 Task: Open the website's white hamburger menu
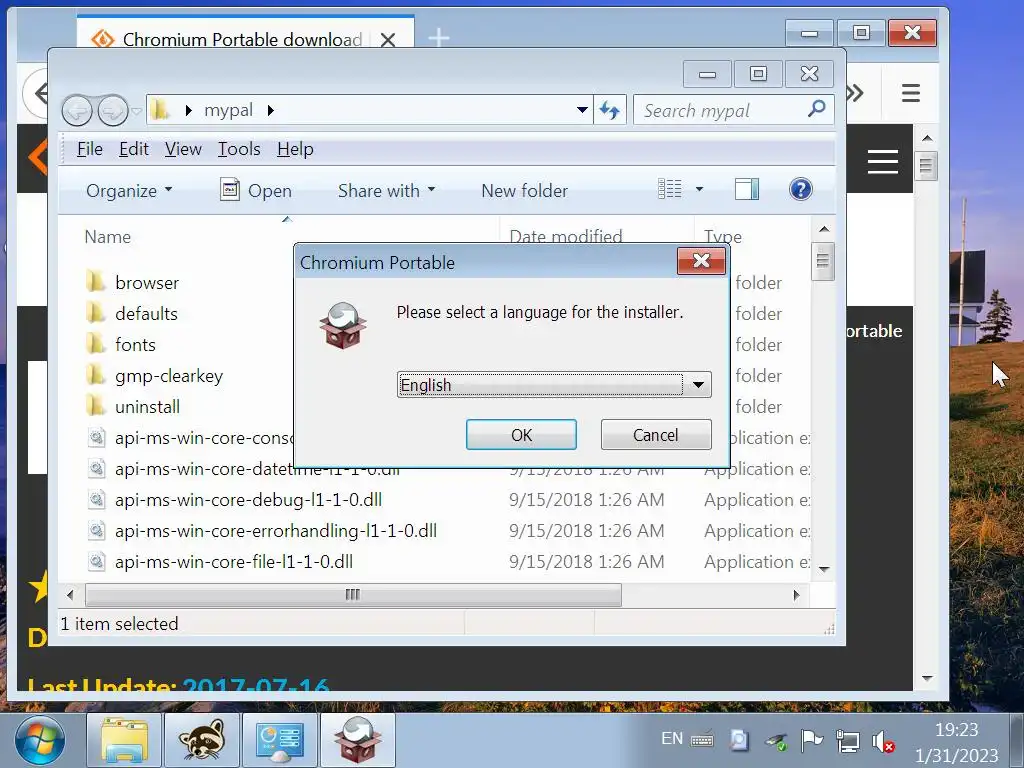[x=882, y=161]
